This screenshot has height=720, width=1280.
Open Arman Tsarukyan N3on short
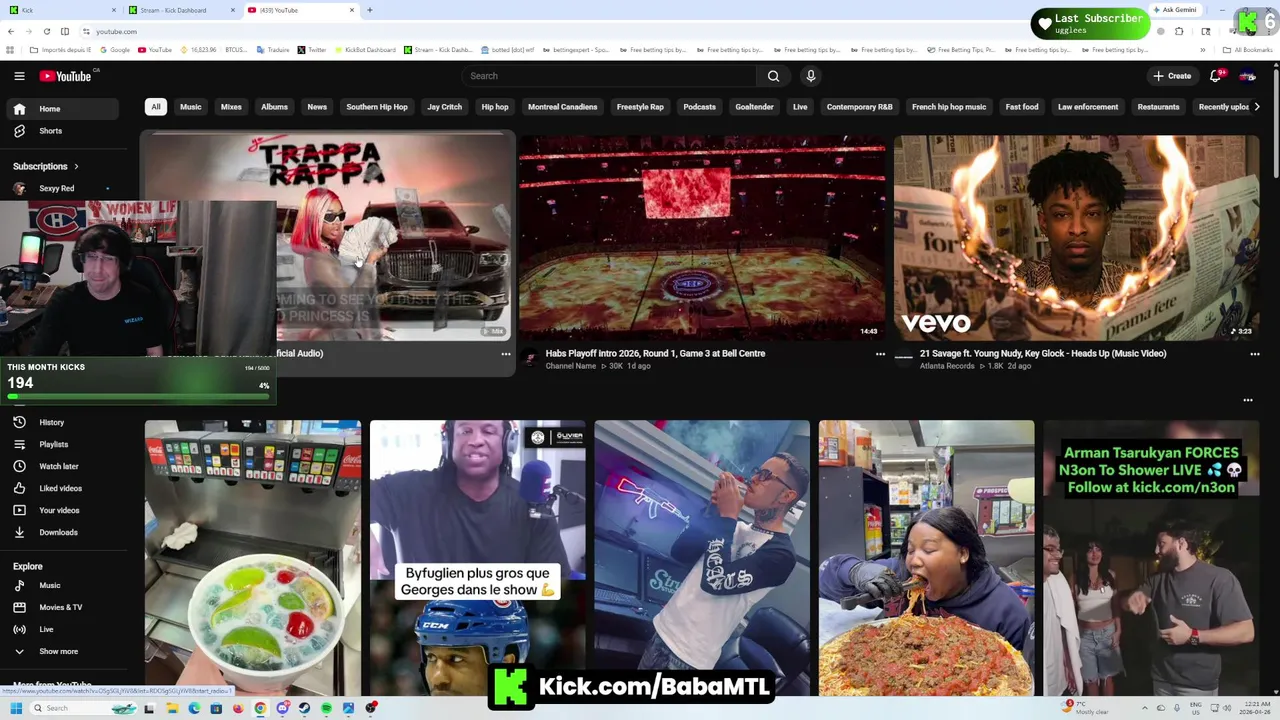[1151, 557]
